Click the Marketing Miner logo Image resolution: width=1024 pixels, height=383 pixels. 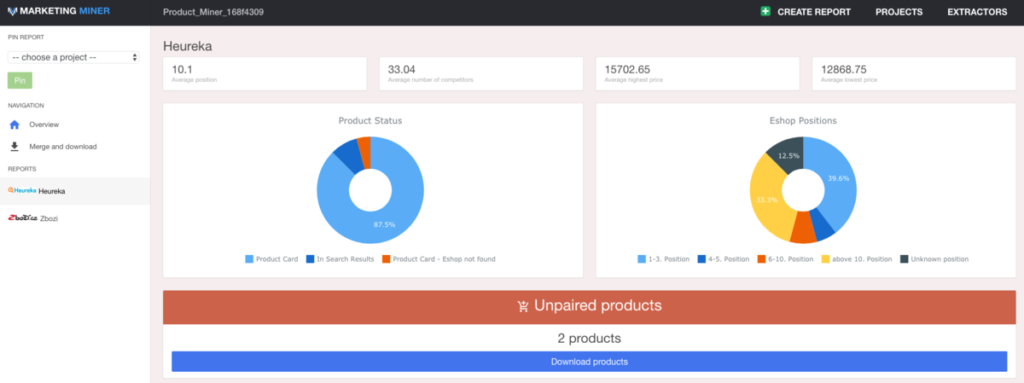(x=59, y=12)
